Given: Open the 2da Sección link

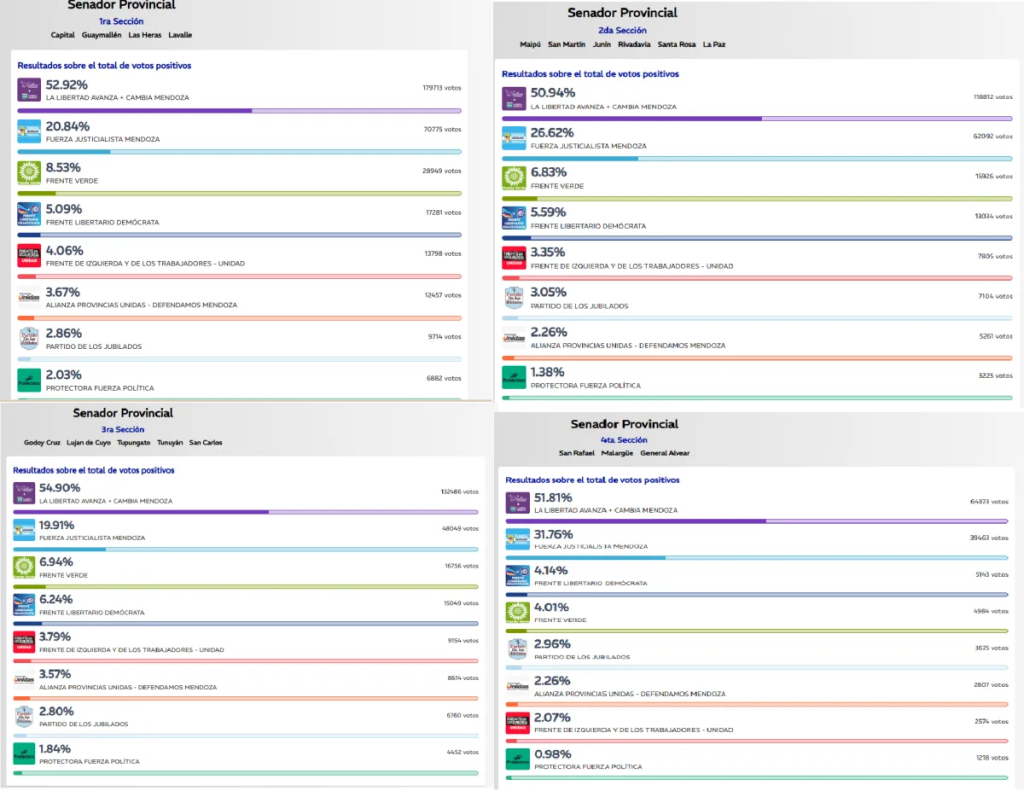Looking at the screenshot, I should coord(622,31).
